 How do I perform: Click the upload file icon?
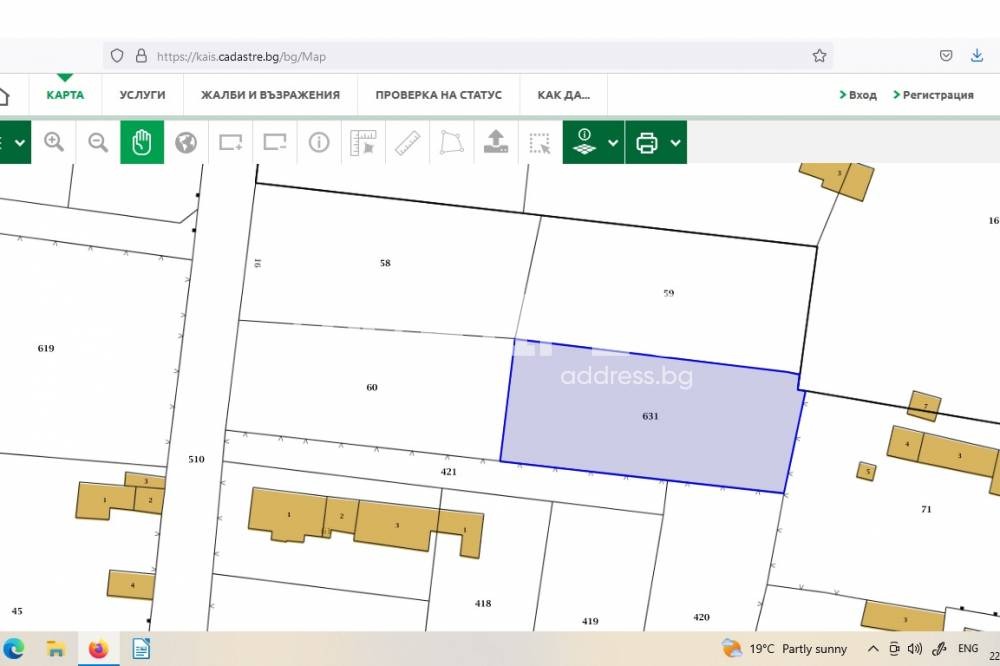click(x=495, y=142)
